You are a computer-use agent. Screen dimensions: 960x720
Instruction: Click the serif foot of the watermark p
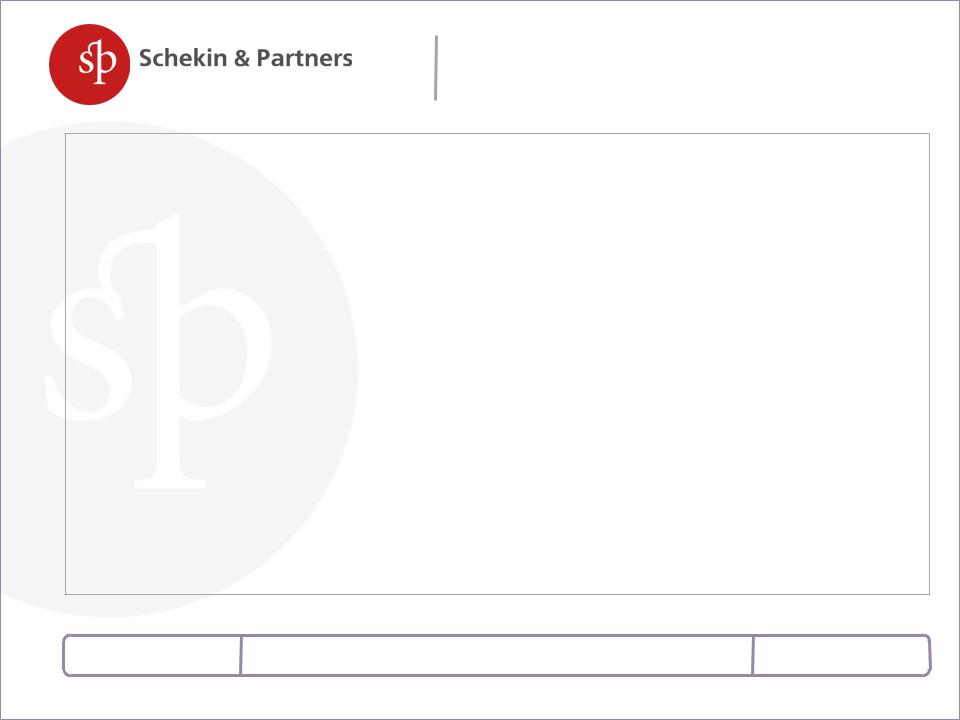[170, 483]
